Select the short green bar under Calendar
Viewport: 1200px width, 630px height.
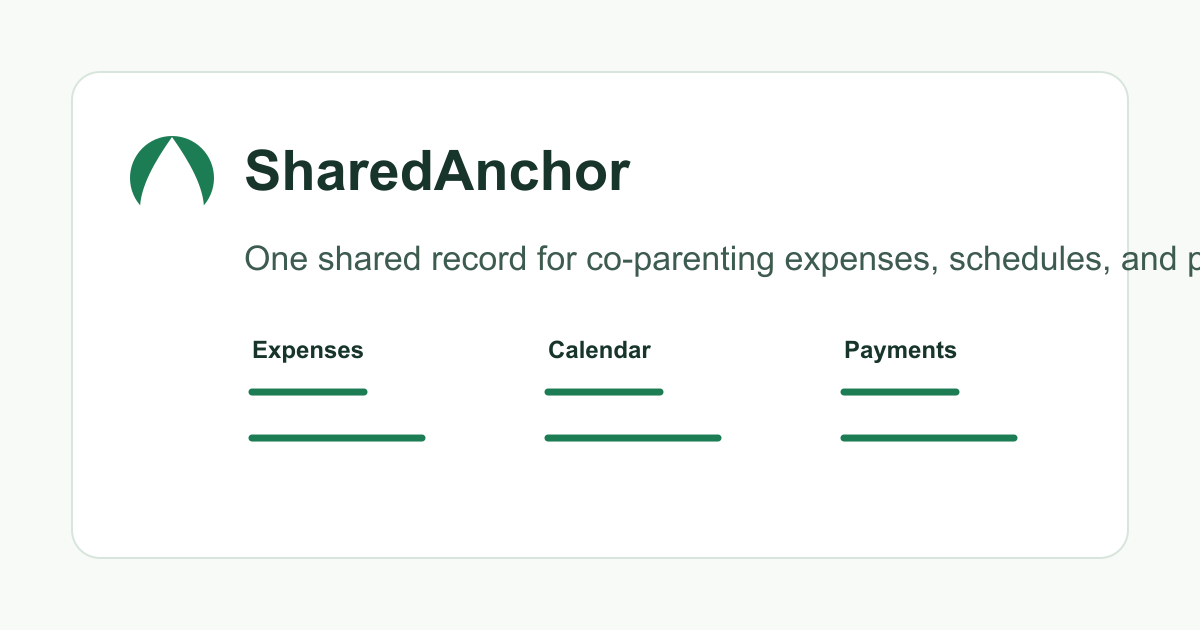pos(604,392)
